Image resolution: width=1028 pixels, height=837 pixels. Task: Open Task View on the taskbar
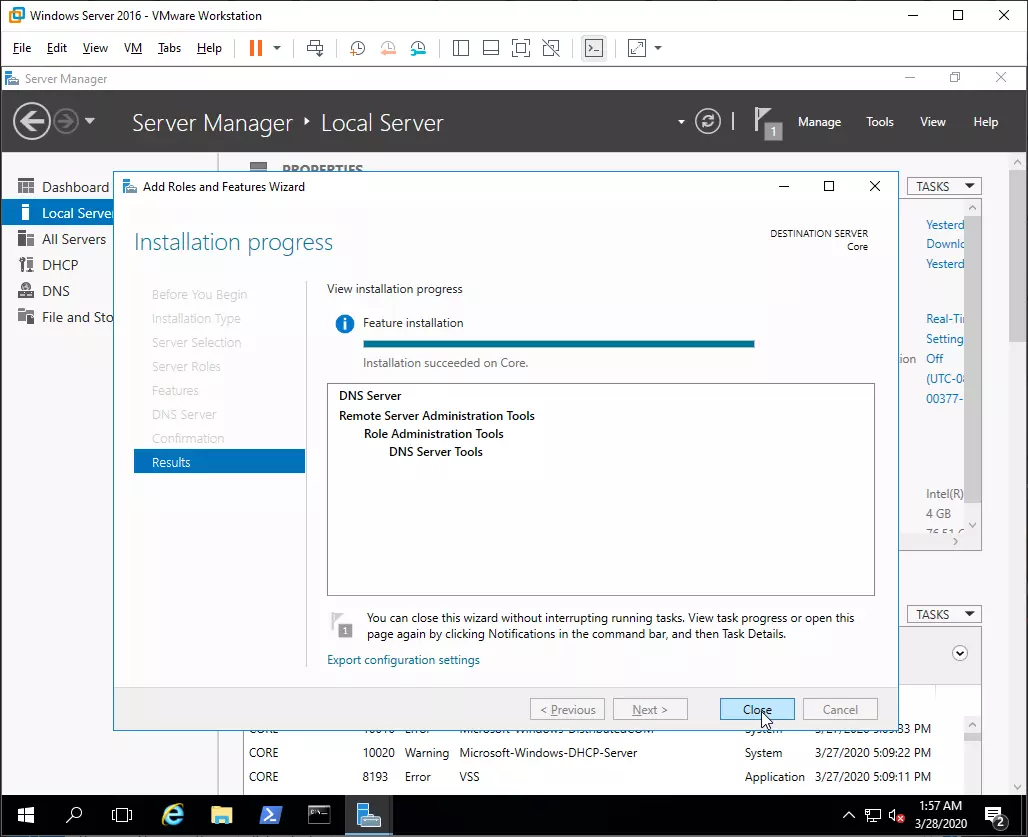coord(122,815)
